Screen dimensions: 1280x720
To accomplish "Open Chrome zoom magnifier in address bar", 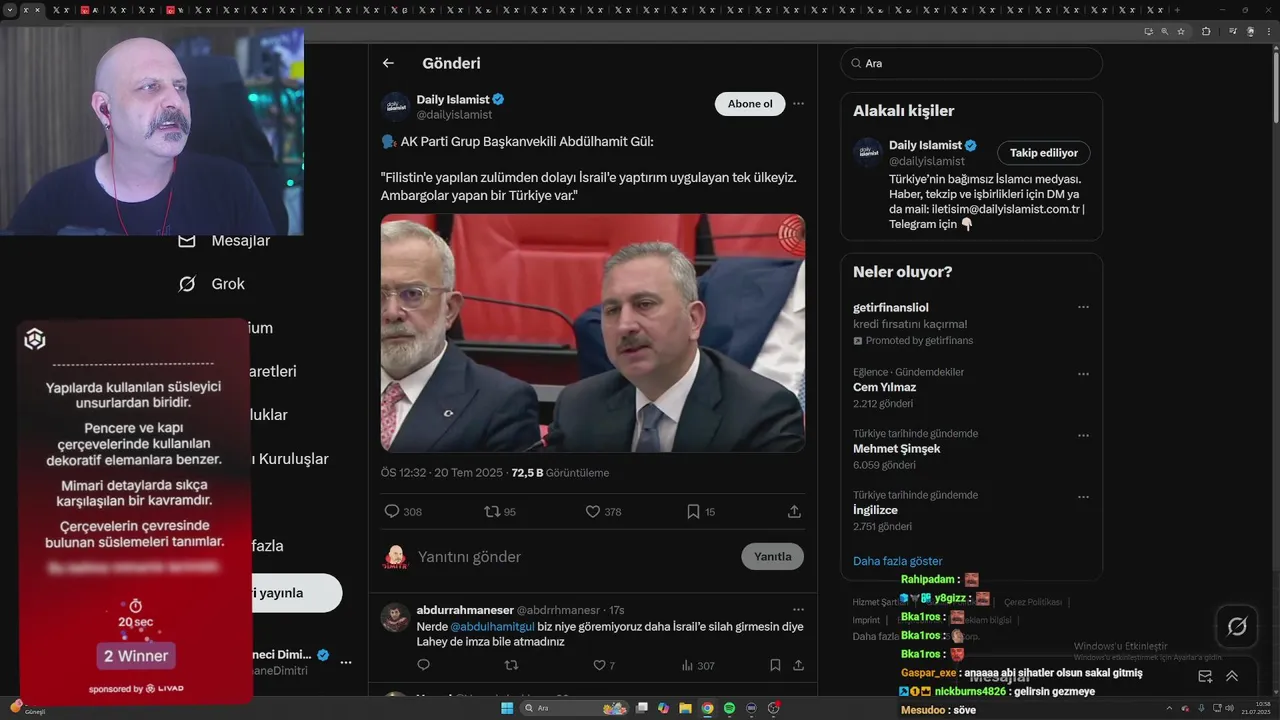I will [1165, 31].
